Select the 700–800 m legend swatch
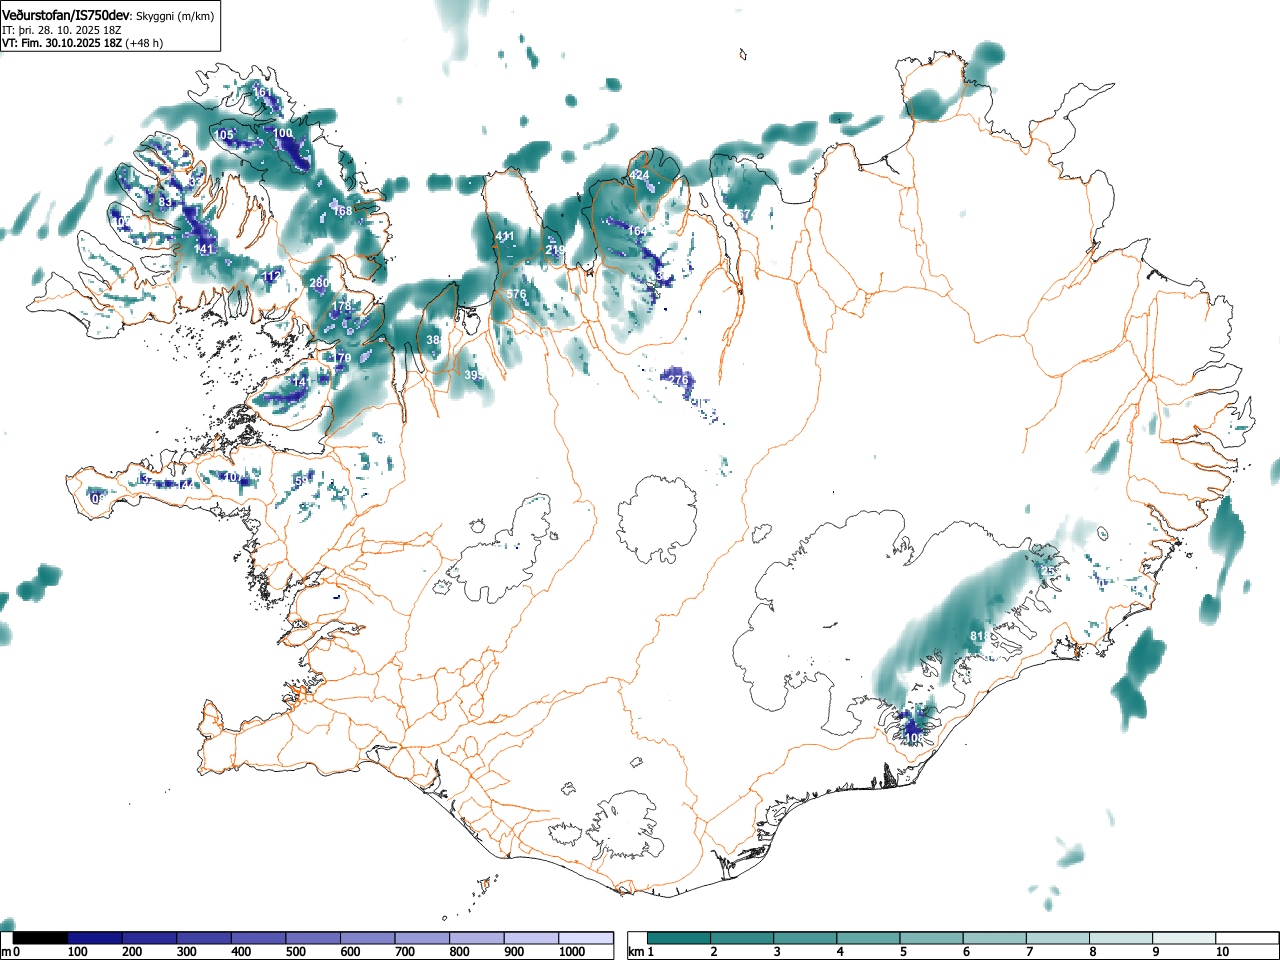 coord(423,938)
